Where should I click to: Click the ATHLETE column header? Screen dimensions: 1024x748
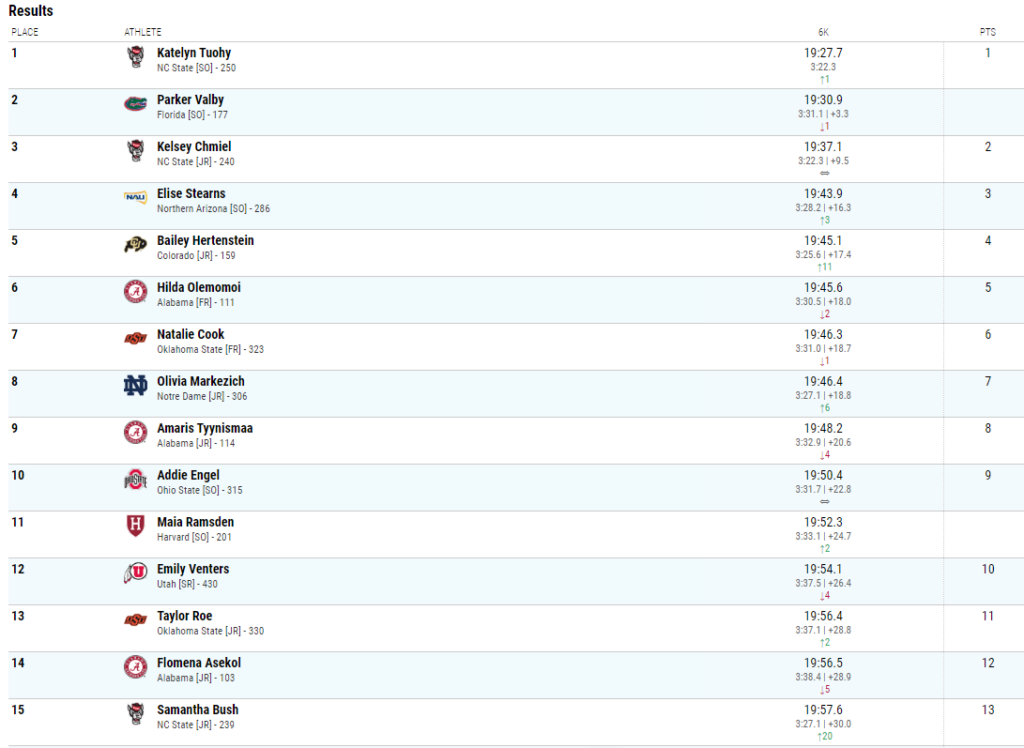[x=142, y=32]
